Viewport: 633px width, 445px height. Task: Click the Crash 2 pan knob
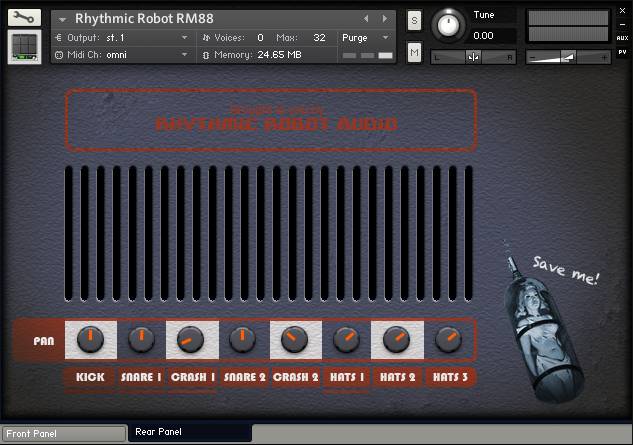pos(294,340)
